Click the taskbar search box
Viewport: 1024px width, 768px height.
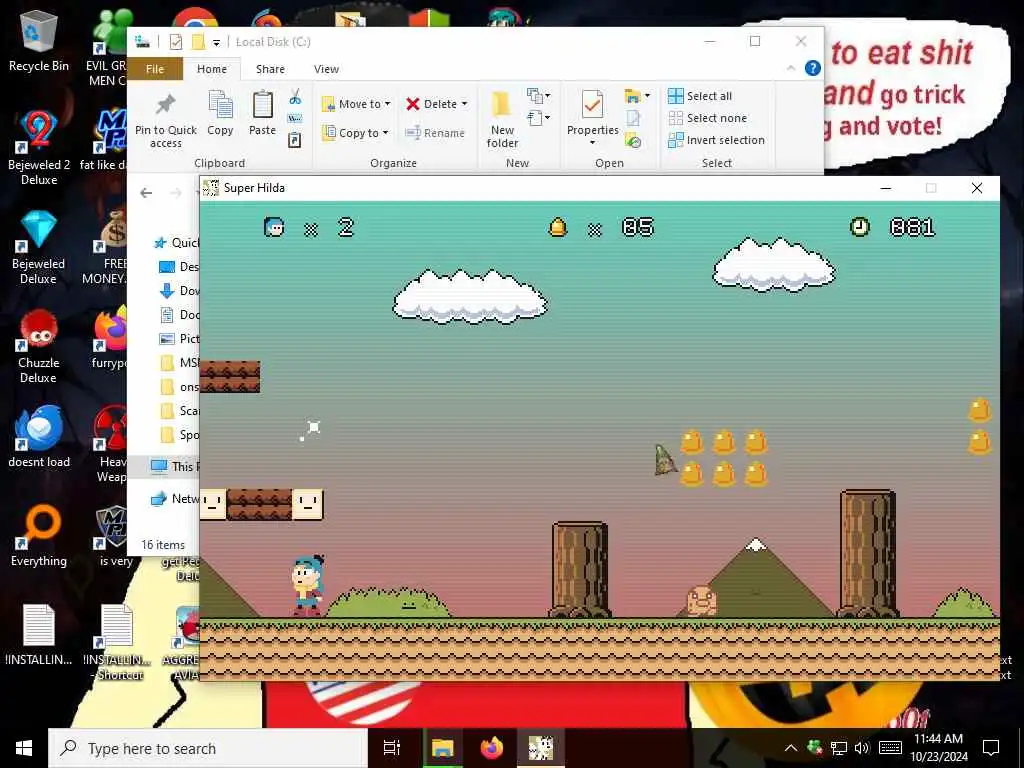click(x=208, y=748)
